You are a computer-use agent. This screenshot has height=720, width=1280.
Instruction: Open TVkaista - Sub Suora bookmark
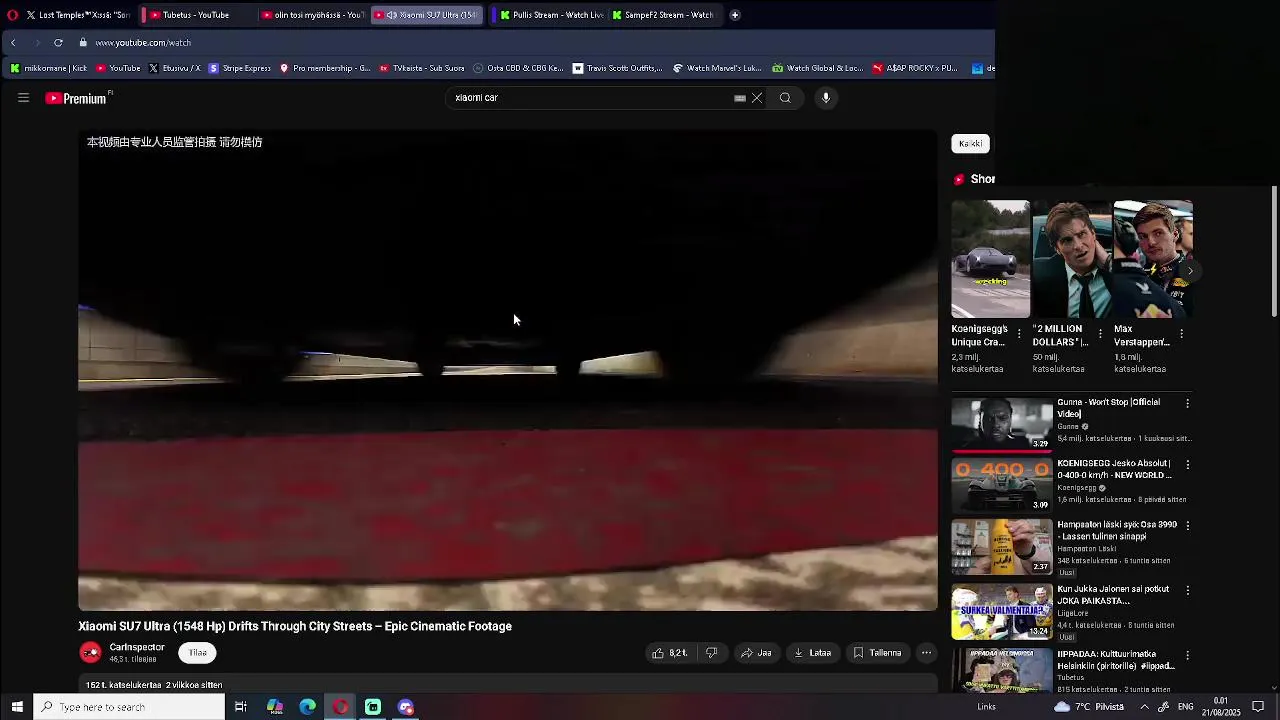[421, 68]
